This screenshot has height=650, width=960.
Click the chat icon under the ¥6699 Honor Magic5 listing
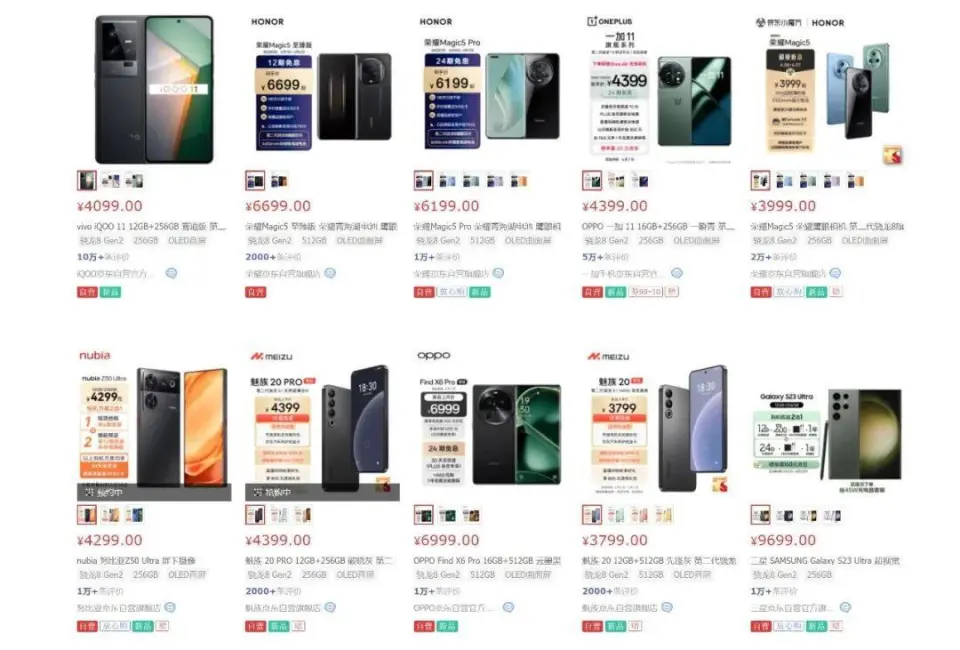(330, 273)
